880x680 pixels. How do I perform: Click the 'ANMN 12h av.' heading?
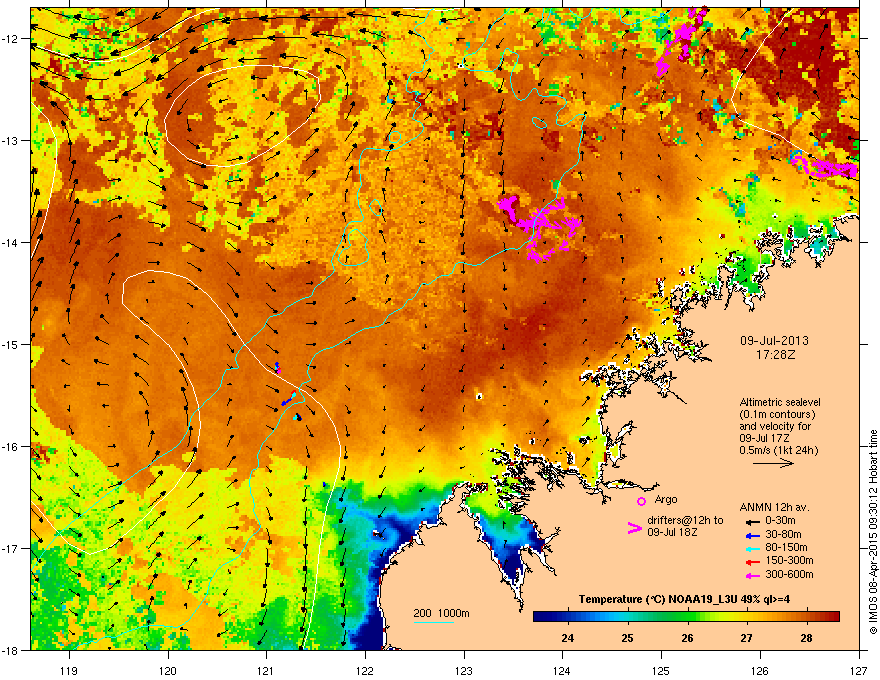774,507
